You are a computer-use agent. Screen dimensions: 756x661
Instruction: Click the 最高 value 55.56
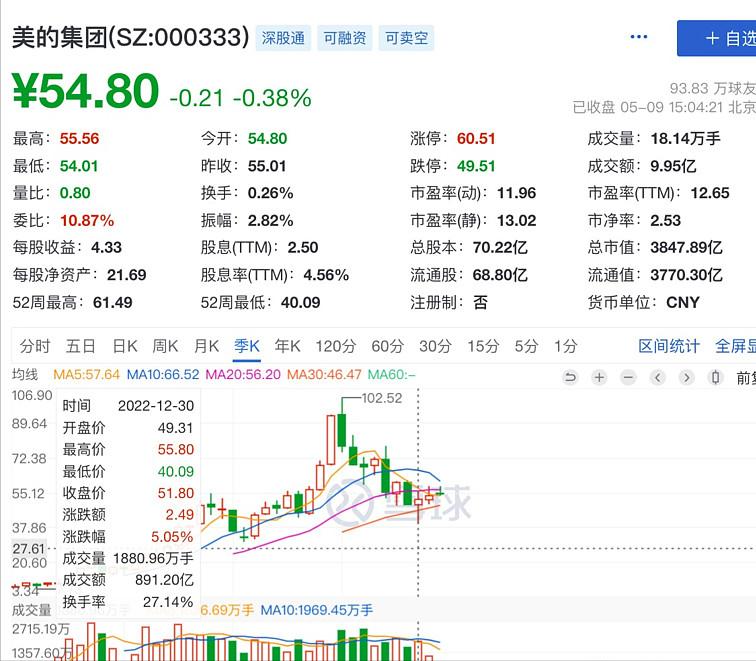(79, 139)
